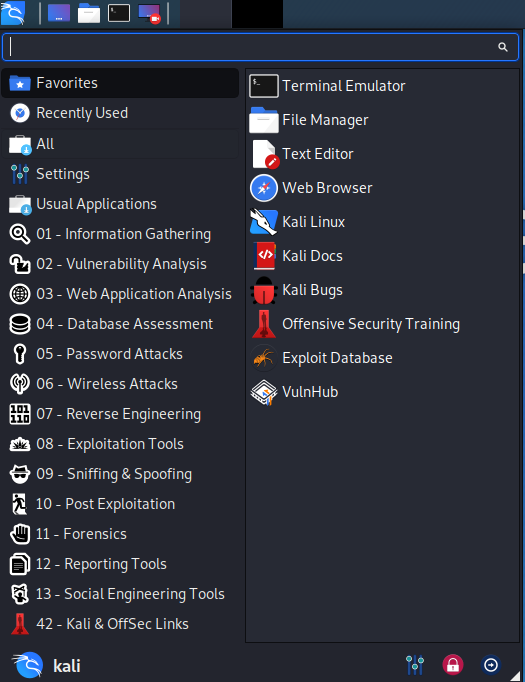Screen dimensions: 525x682
Task: Open 42 - Kali & OffSec Links category
Action: pyautogui.click(x=120, y=624)
